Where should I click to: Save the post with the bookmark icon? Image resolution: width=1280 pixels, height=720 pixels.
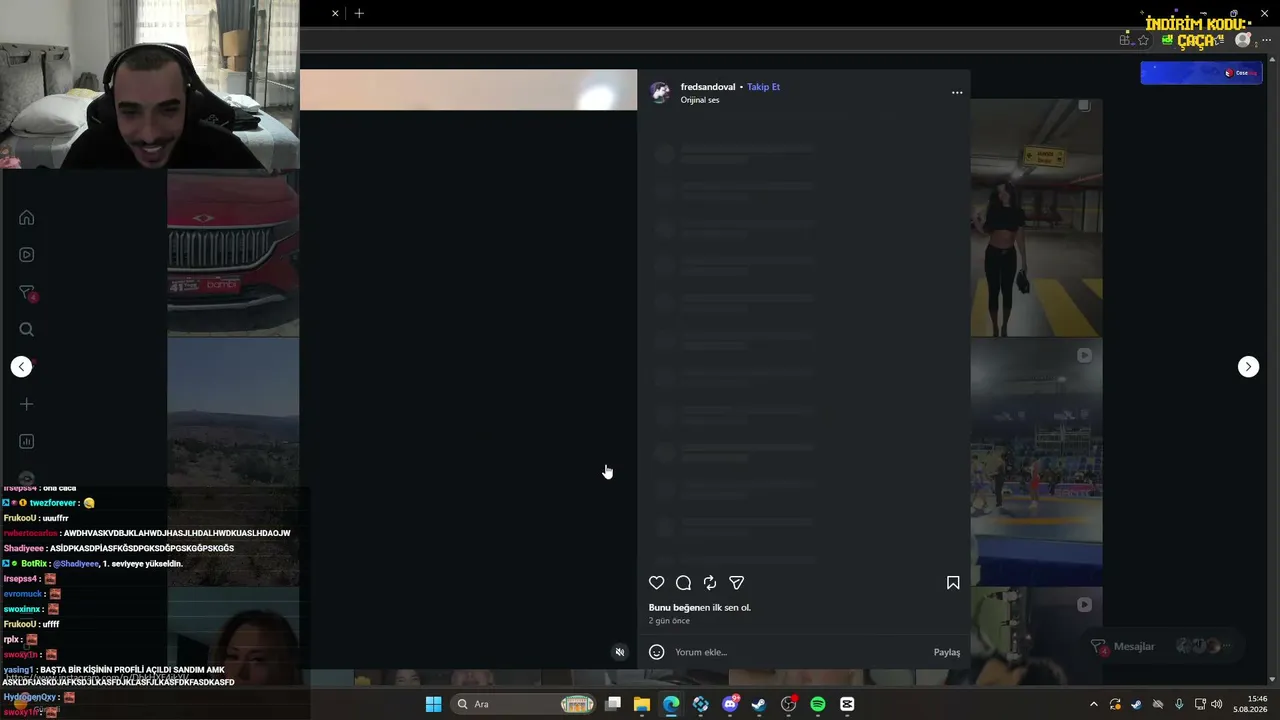[x=953, y=583]
